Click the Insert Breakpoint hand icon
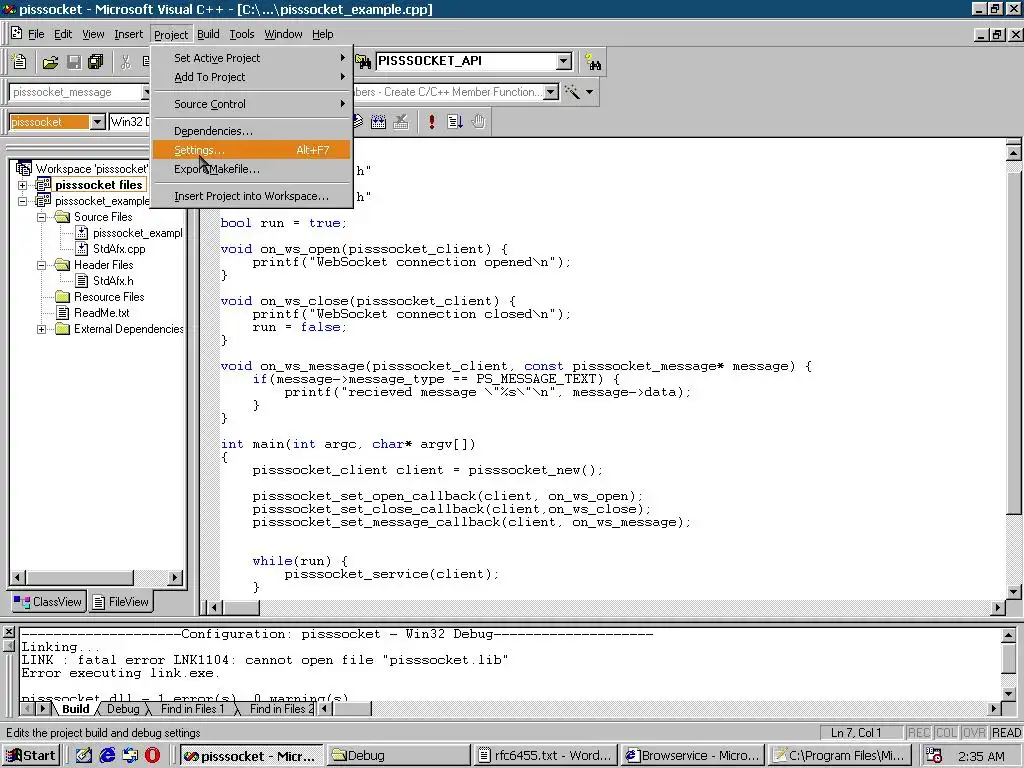The image size is (1024, 768). point(479,121)
